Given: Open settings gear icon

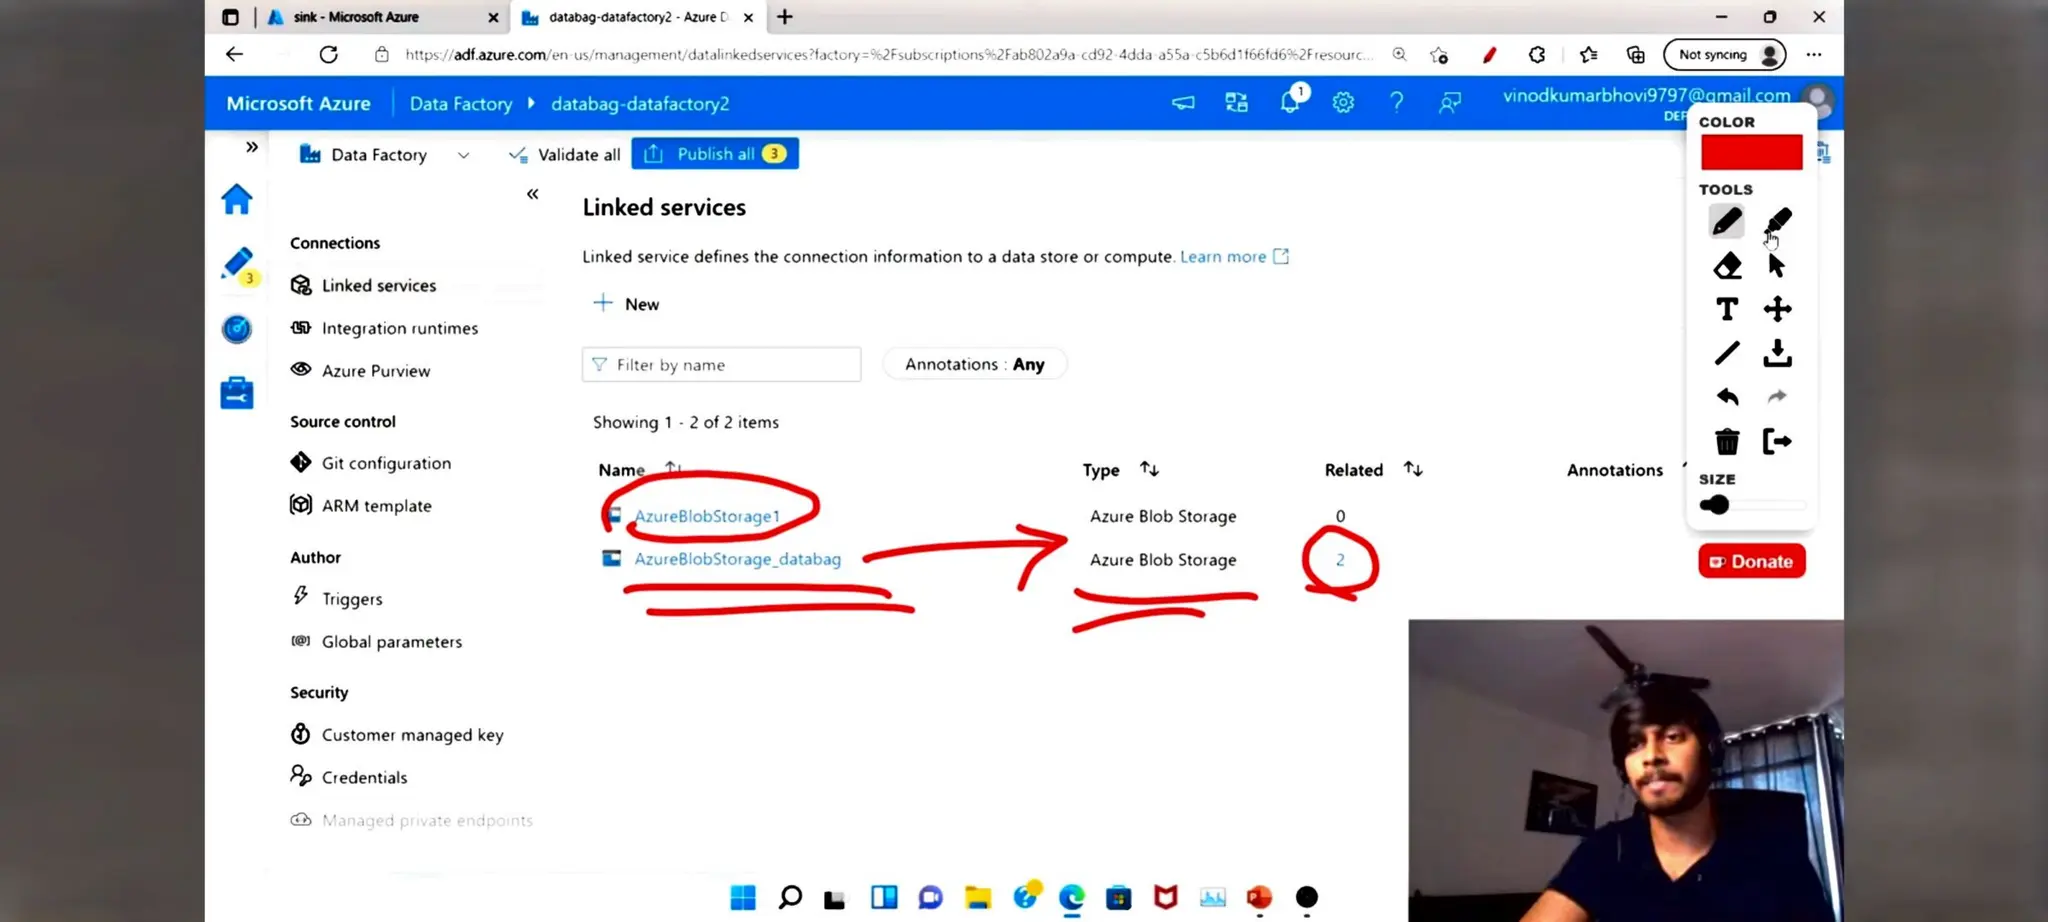Looking at the screenshot, I should pos(1343,103).
